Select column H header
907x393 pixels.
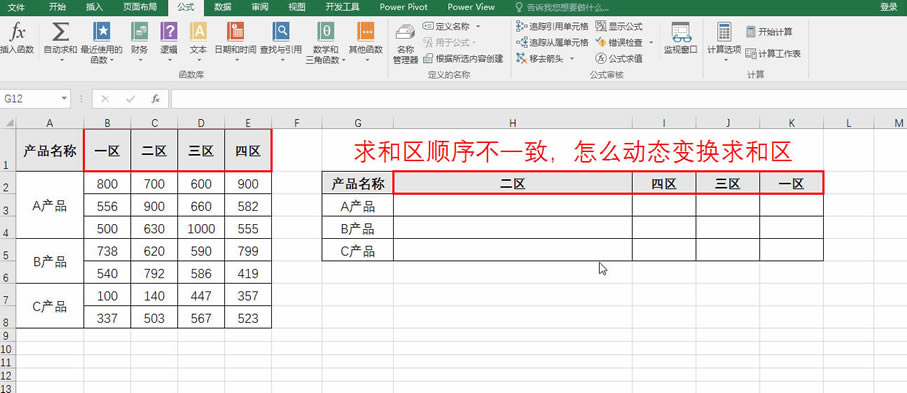513,123
